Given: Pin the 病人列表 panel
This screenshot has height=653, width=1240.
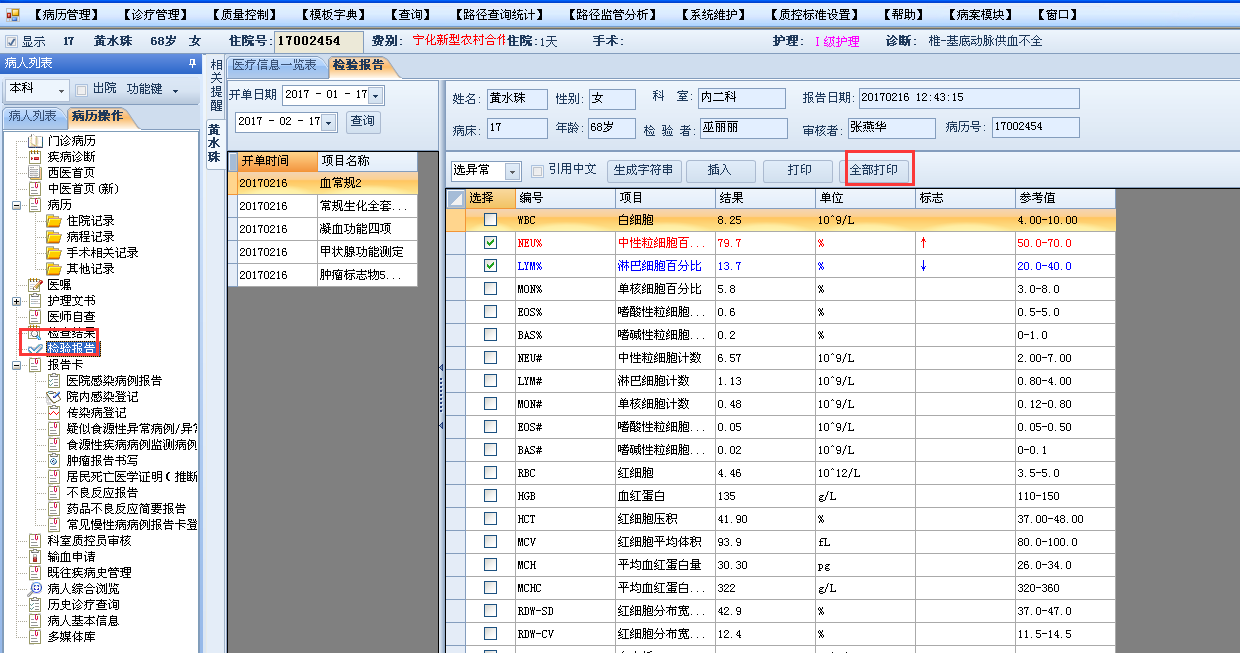Looking at the screenshot, I should pos(193,63).
